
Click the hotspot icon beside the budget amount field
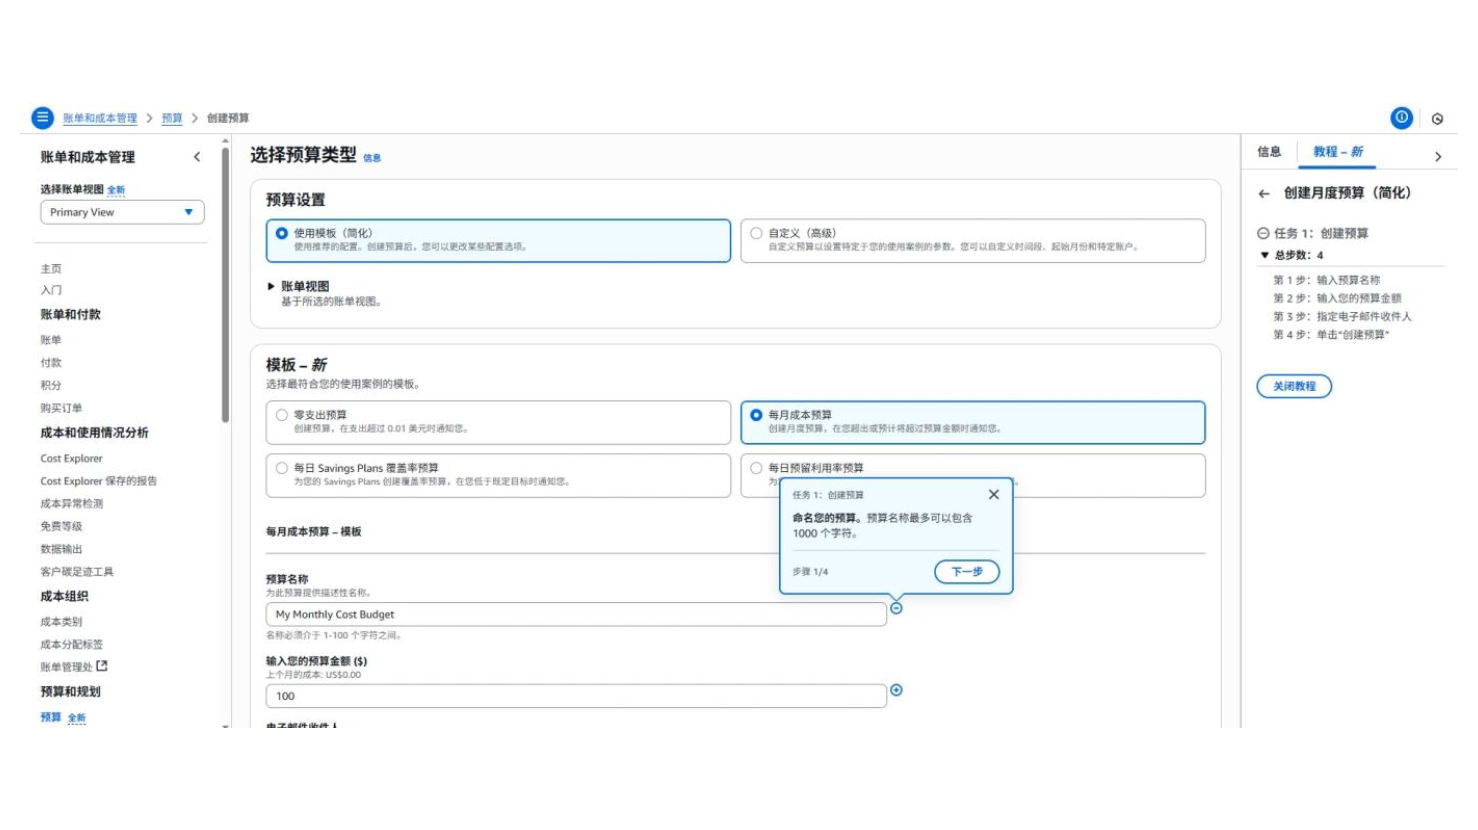tap(896, 690)
